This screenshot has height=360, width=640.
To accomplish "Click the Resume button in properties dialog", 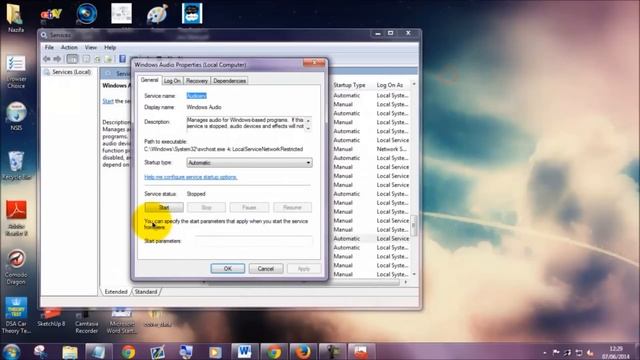I will click(x=292, y=207).
